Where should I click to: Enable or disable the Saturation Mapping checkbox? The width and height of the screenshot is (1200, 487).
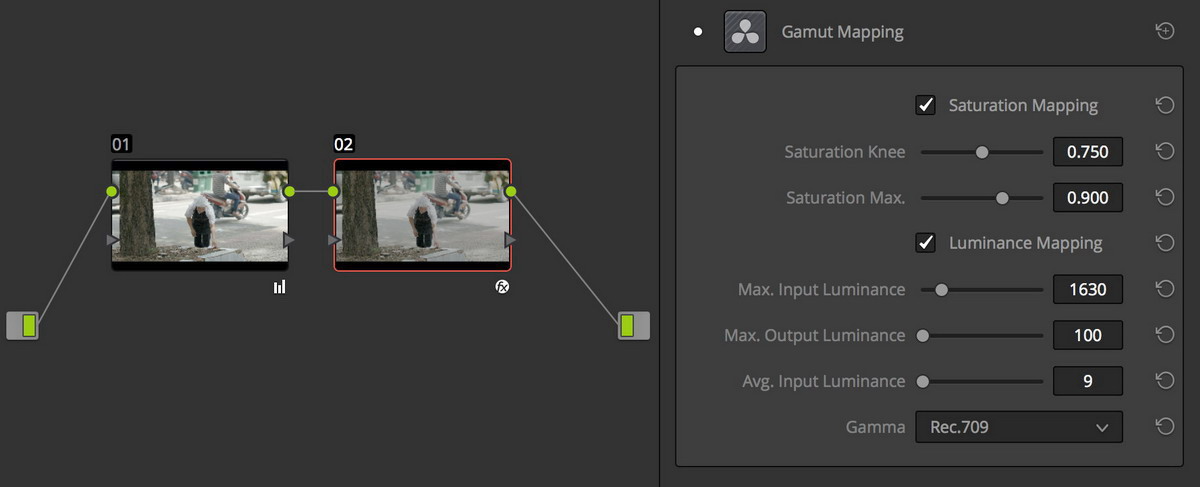point(926,105)
